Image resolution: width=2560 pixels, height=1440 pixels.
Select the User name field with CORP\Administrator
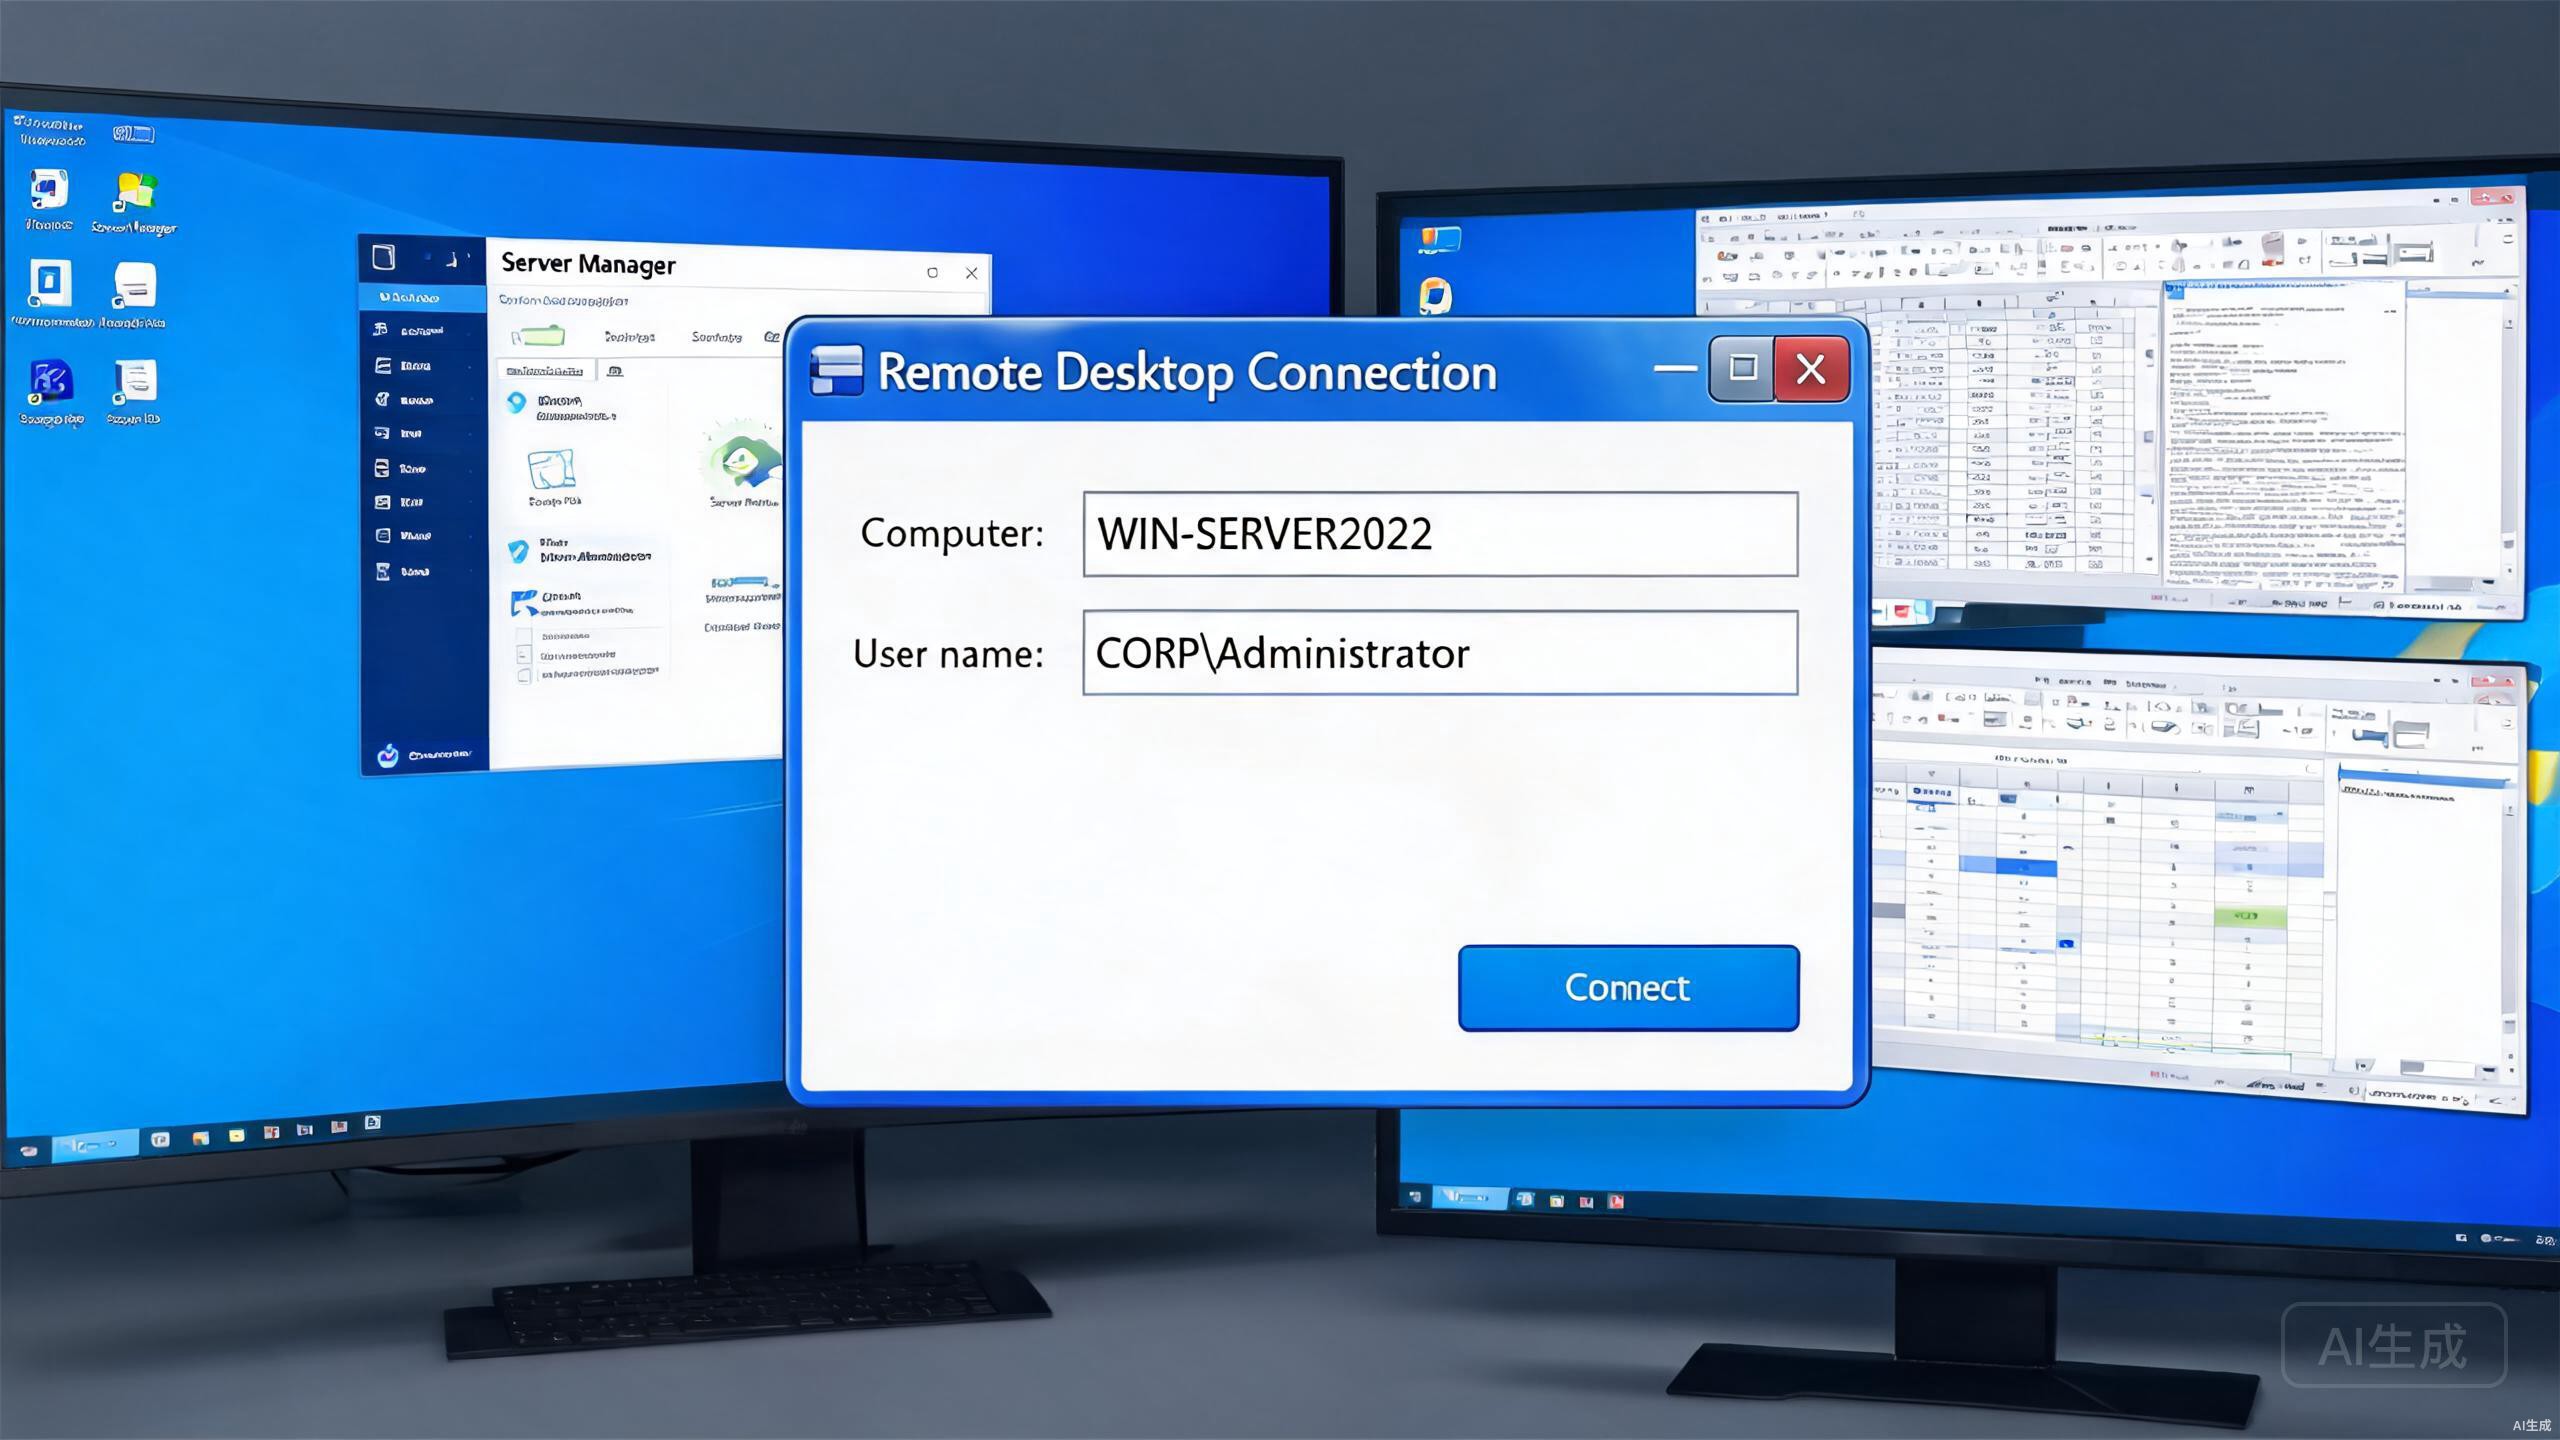1440,653
